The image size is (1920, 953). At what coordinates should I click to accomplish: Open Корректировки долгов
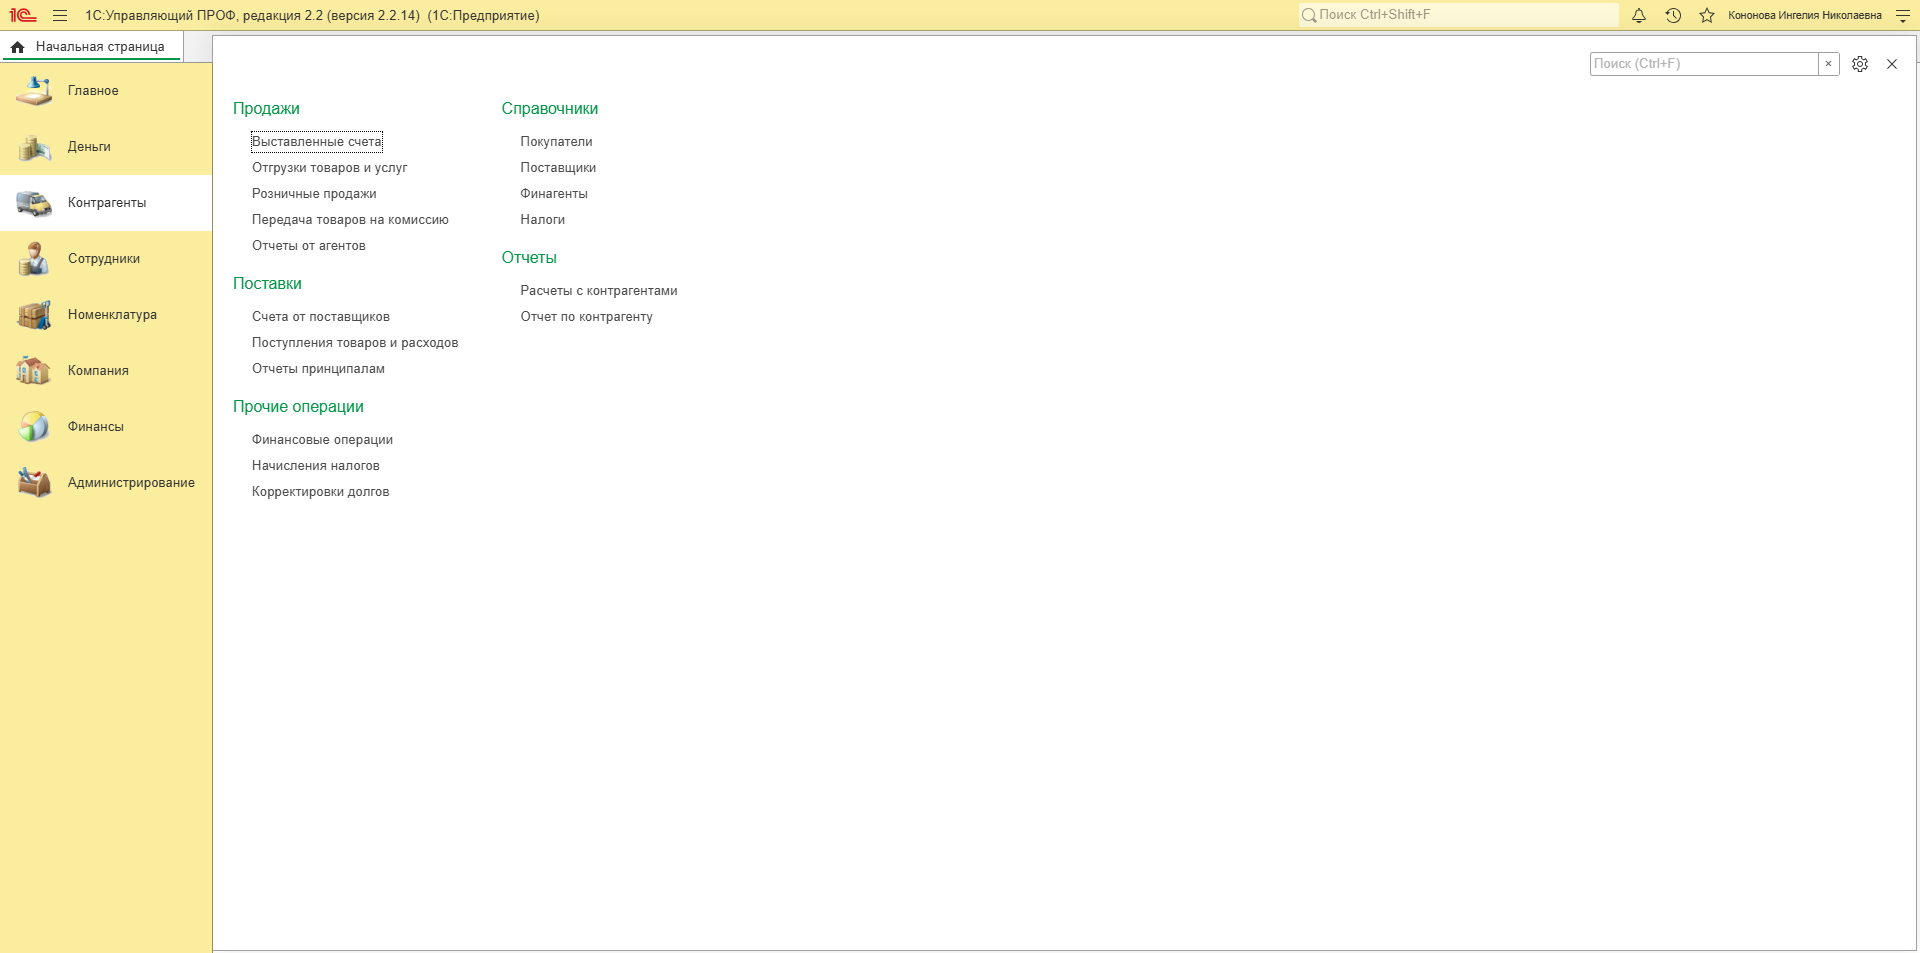[320, 492]
